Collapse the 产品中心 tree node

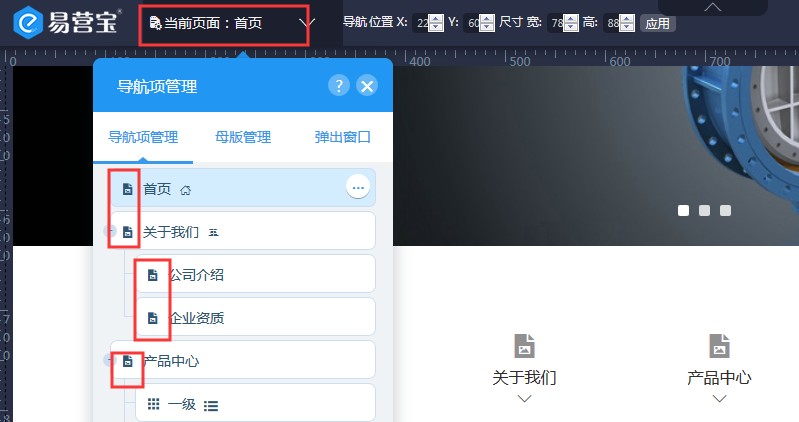coord(109,360)
